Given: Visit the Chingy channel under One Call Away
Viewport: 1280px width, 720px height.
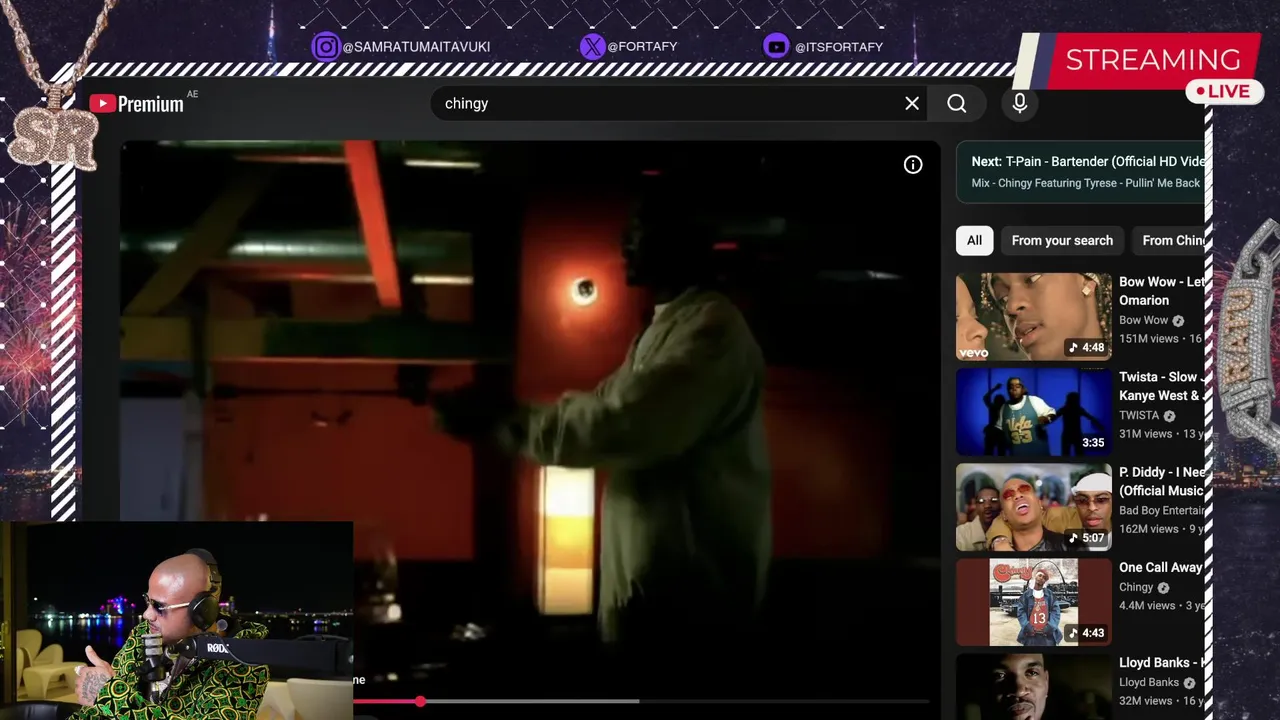Looking at the screenshot, I should (x=1136, y=587).
